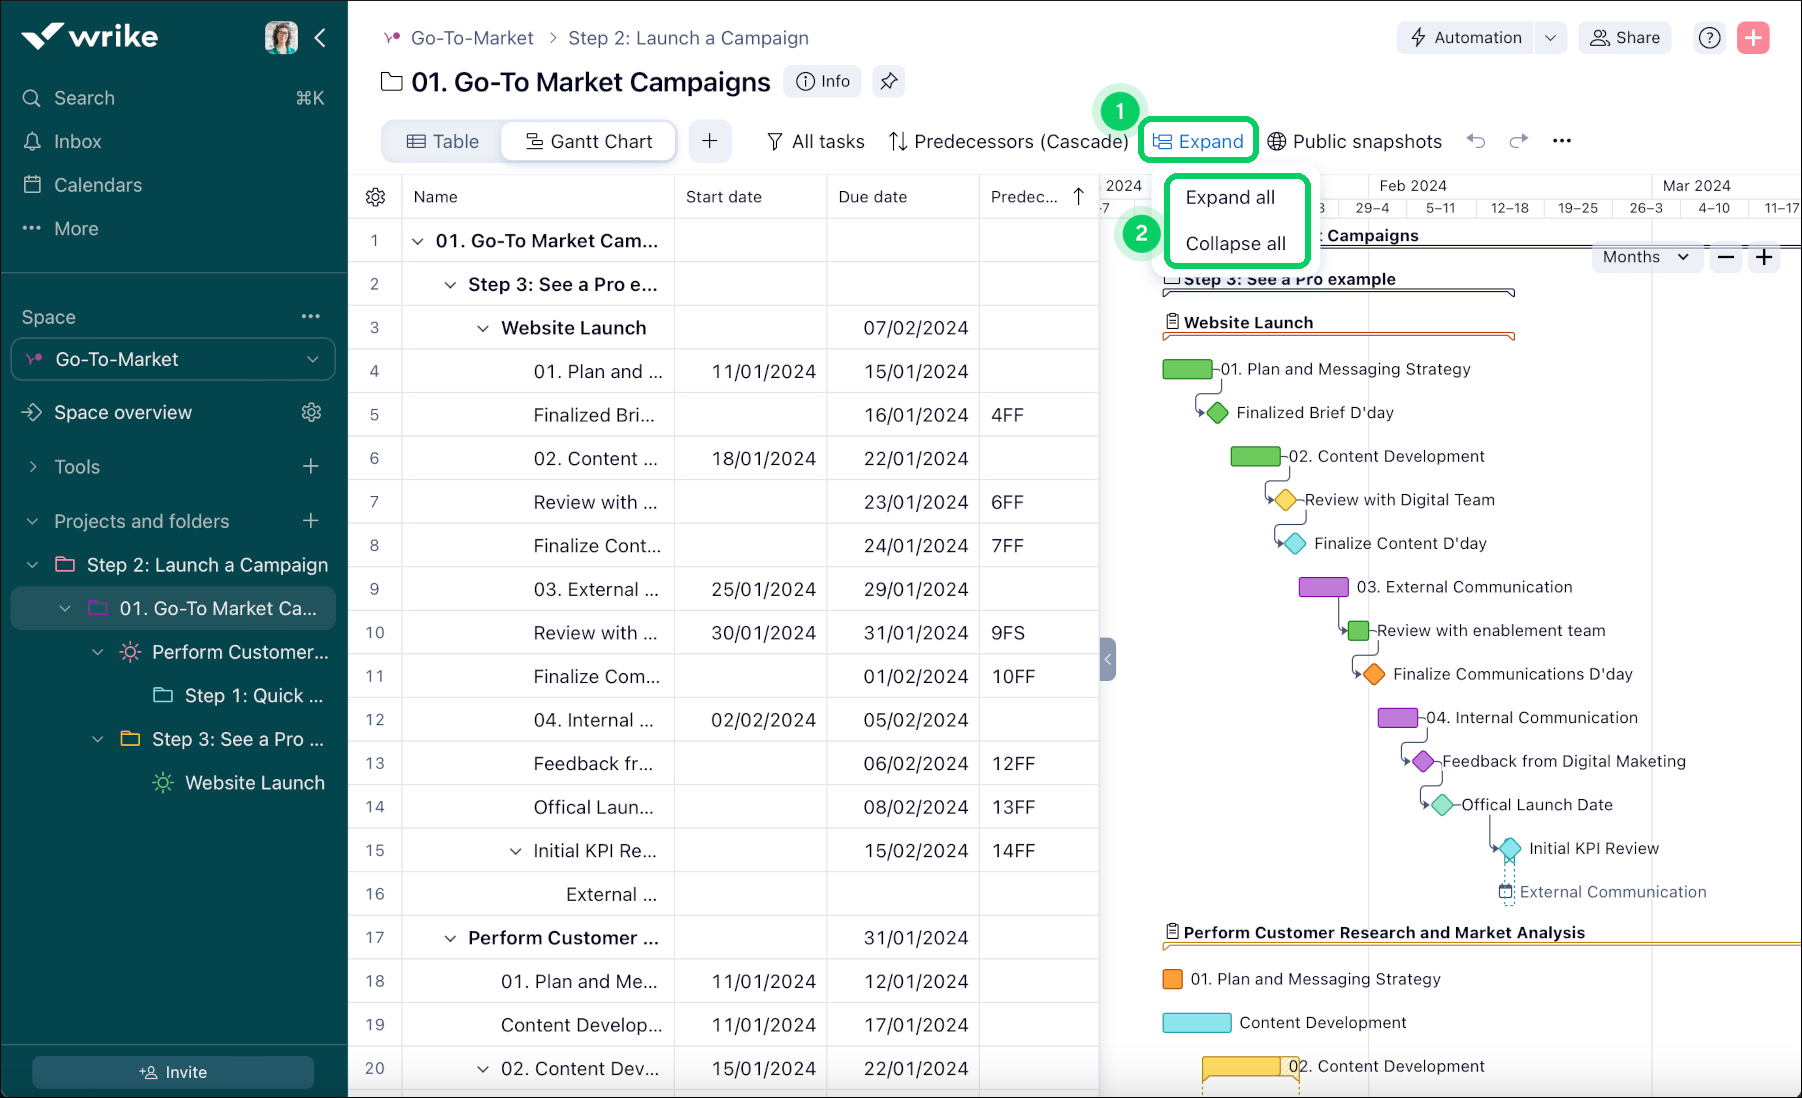Click green 01. Plan and Messaging Gantt bar
The height and width of the screenshot is (1098, 1802).
(x=1187, y=369)
